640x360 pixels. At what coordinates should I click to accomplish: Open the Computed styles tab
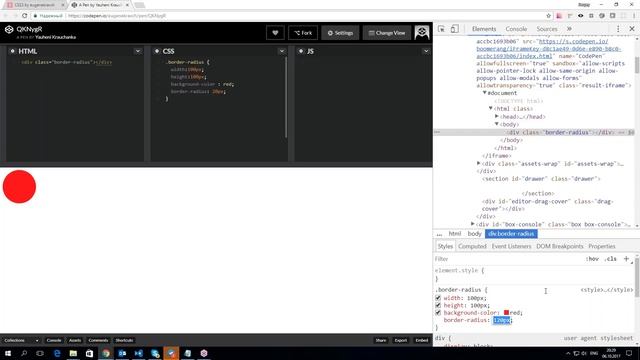pos(472,246)
